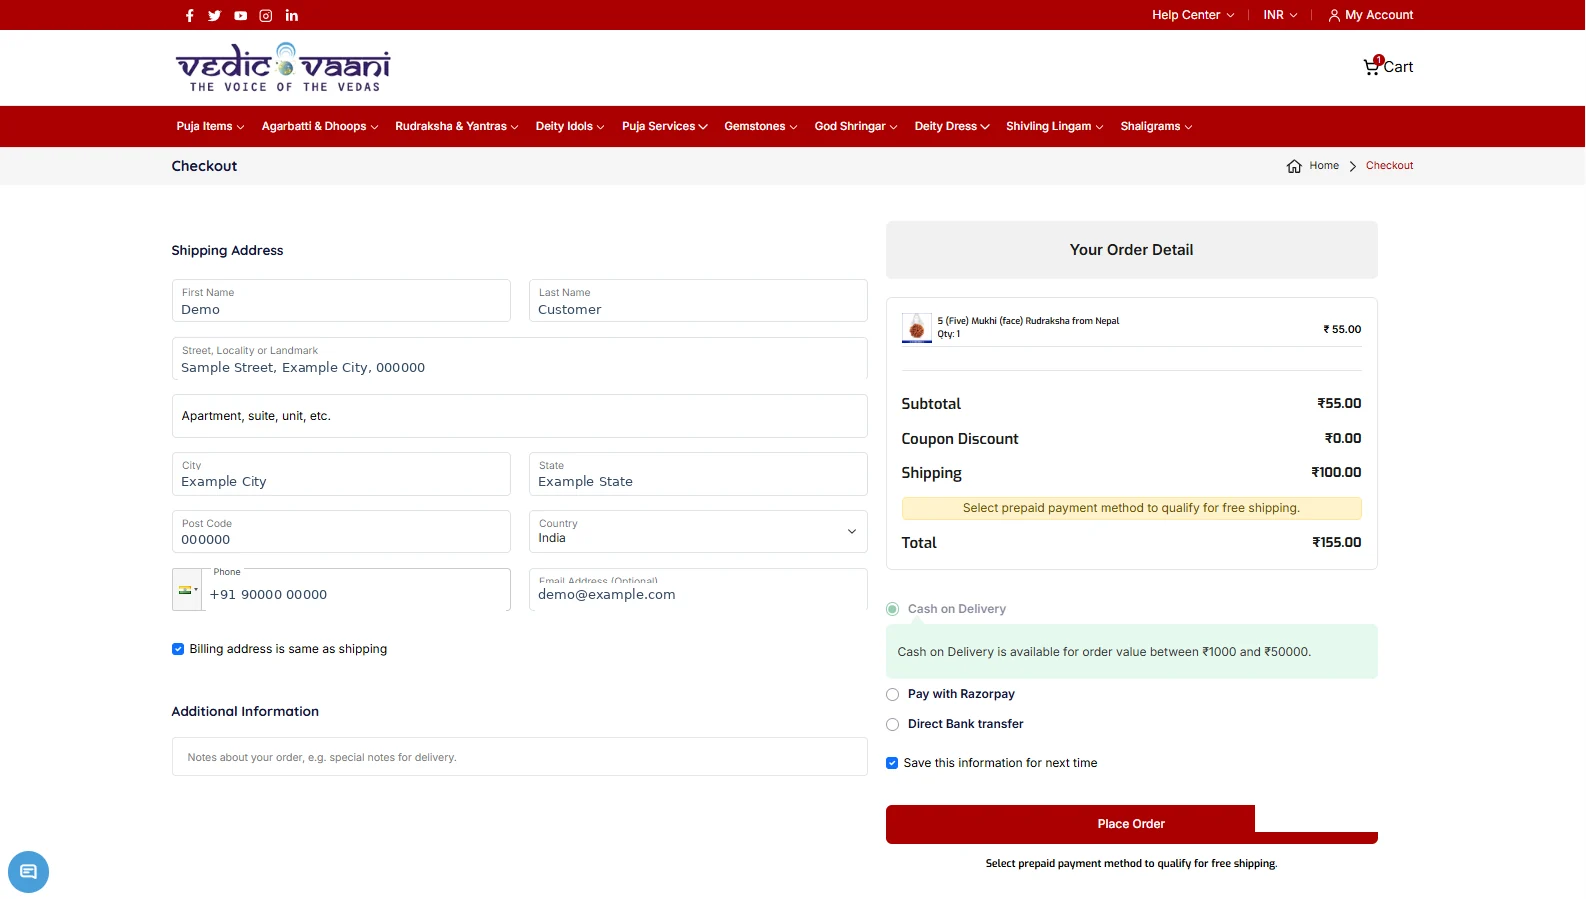The width and height of the screenshot is (1586, 899).
Task: Click the State input field
Action: (x=698, y=473)
